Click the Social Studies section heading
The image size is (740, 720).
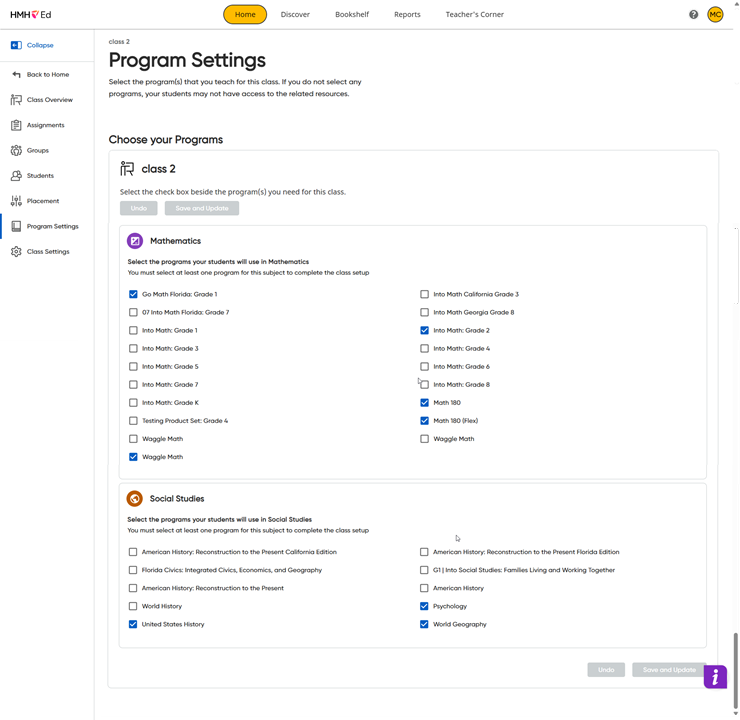(x=177, y=499)
